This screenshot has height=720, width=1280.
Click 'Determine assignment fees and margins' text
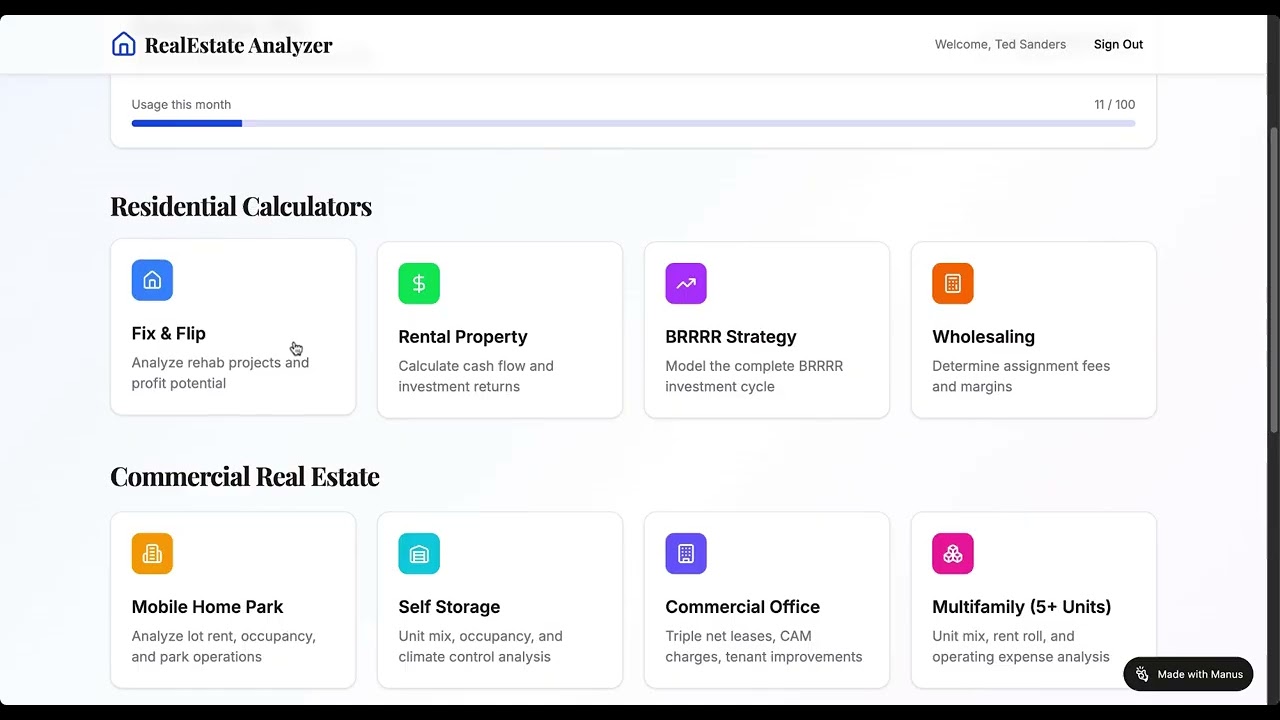[1021, 376]
